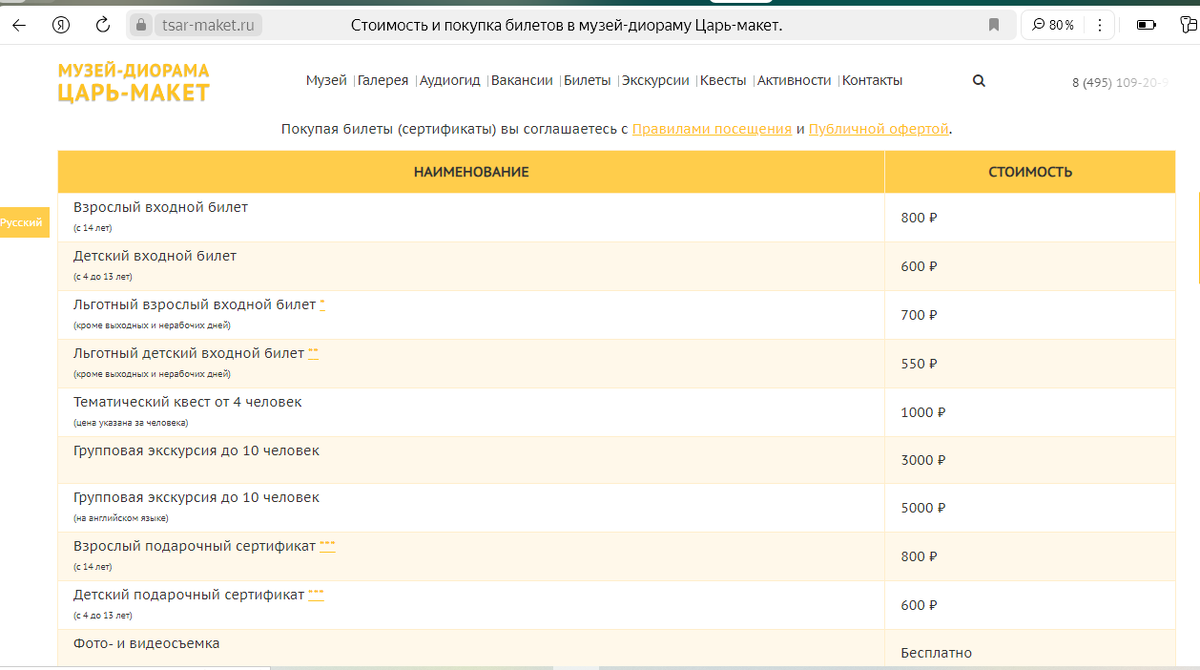Screen dimensions: 1200x670
Task: Open the Квесты menu item
Action: [723, 81]
